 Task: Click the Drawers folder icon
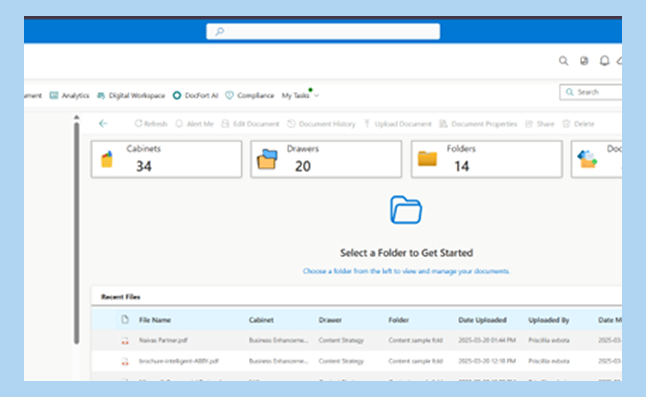click(x=267, y=159)
